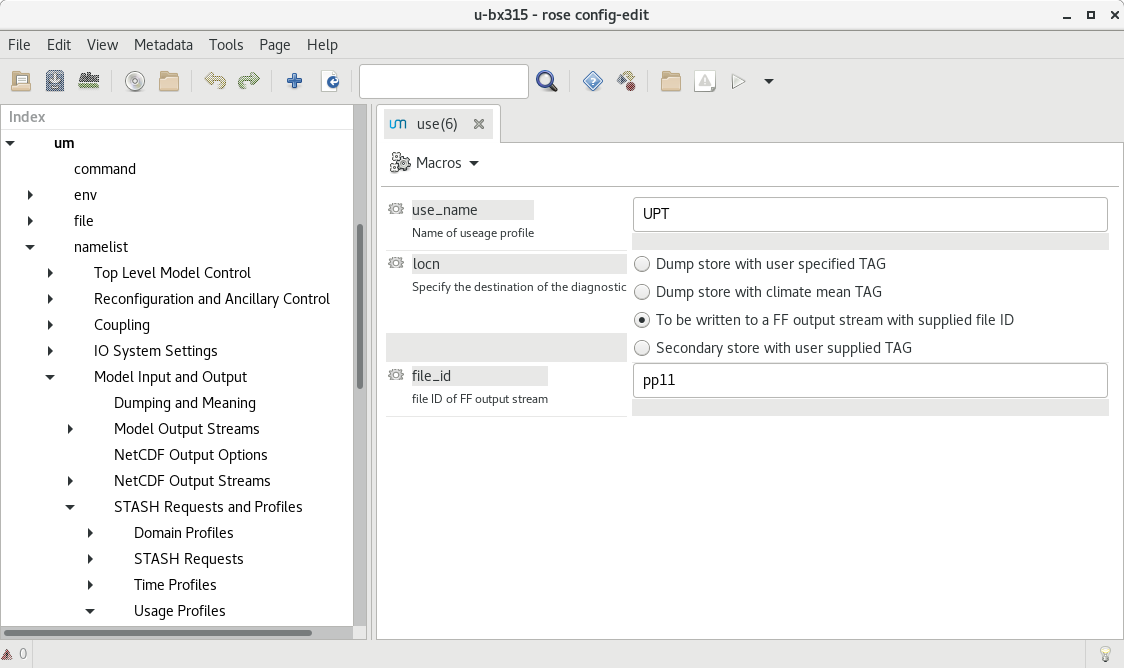Open the Metadata menu
This screenshot has width=1124, height=668.
(163, 45)
